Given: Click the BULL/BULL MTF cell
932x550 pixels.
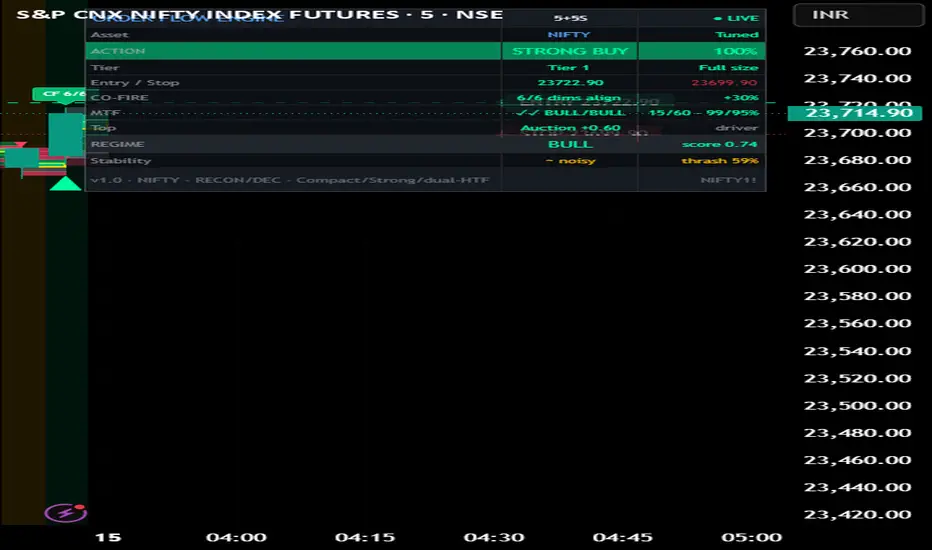Looking at the screenshot, I should coord(571,113).
